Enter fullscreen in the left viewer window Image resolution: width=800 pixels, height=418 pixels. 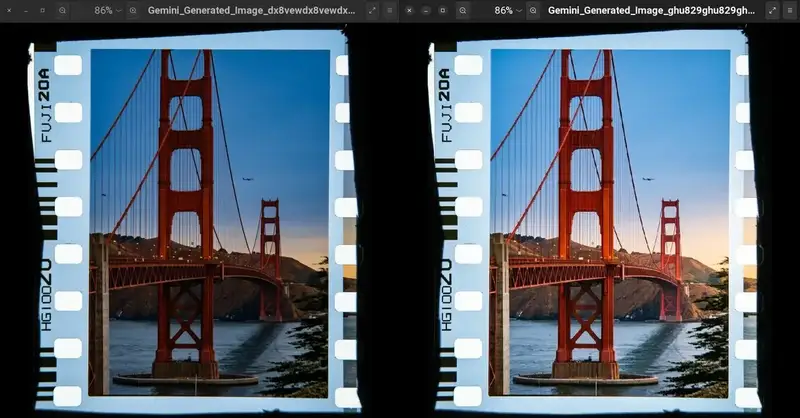pyautogui.click(x=372, y=10)
